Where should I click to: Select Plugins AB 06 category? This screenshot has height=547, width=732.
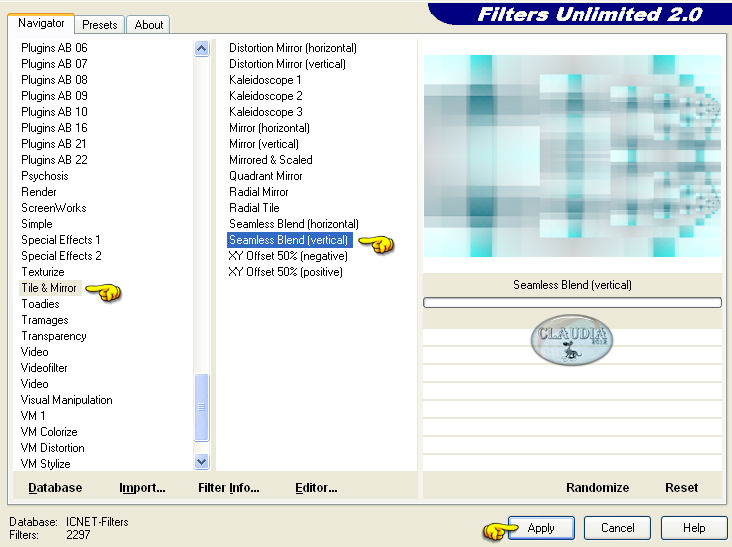(54, 48)
